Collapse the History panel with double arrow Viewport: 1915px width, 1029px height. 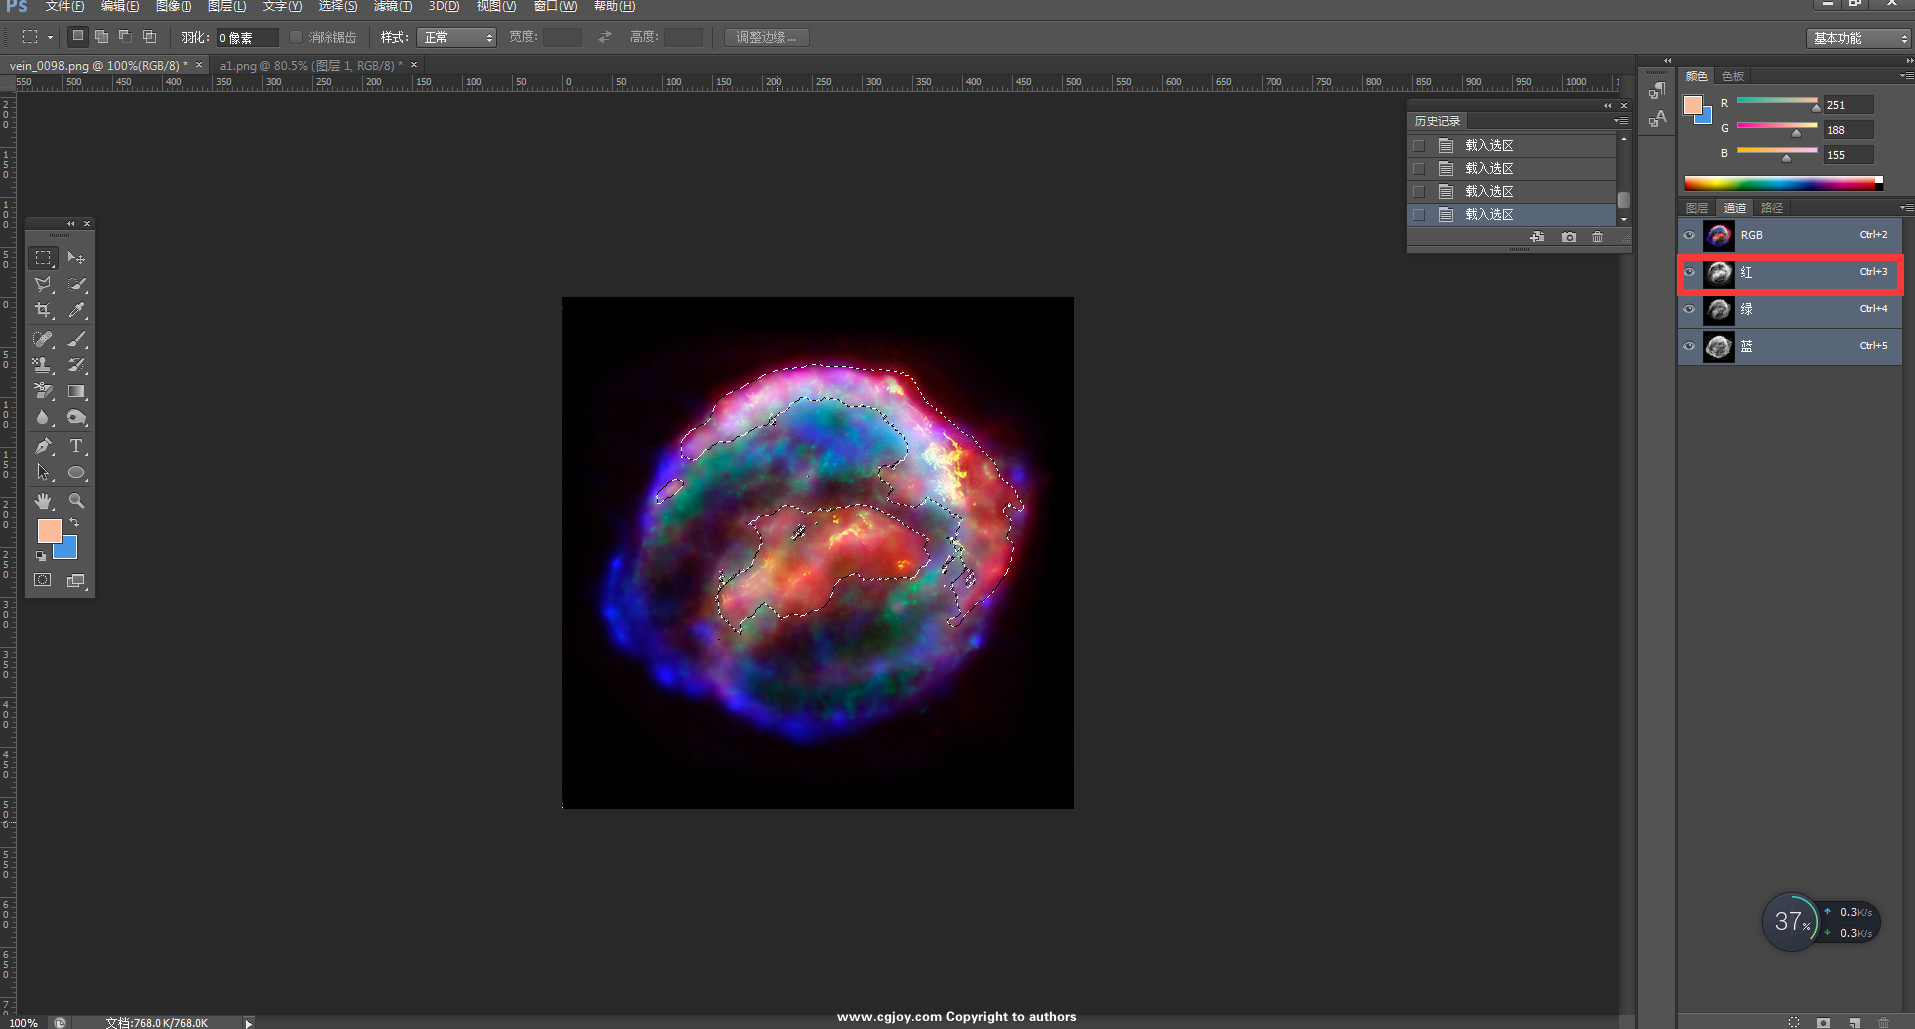1608,105
